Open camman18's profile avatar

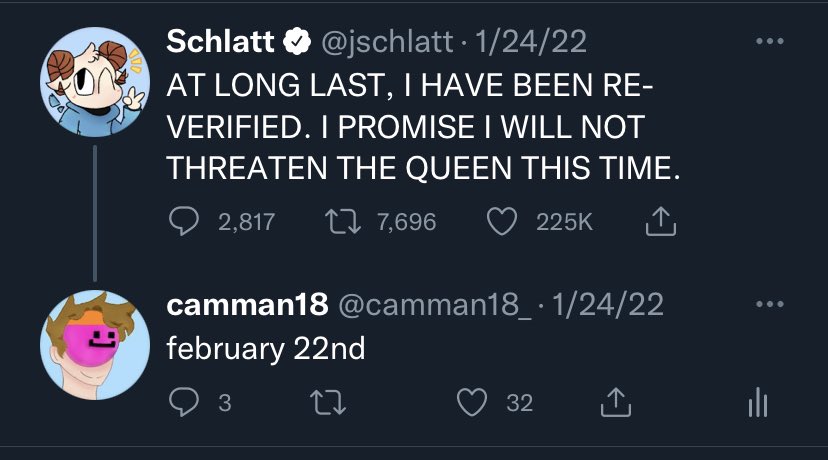point(95,345)
